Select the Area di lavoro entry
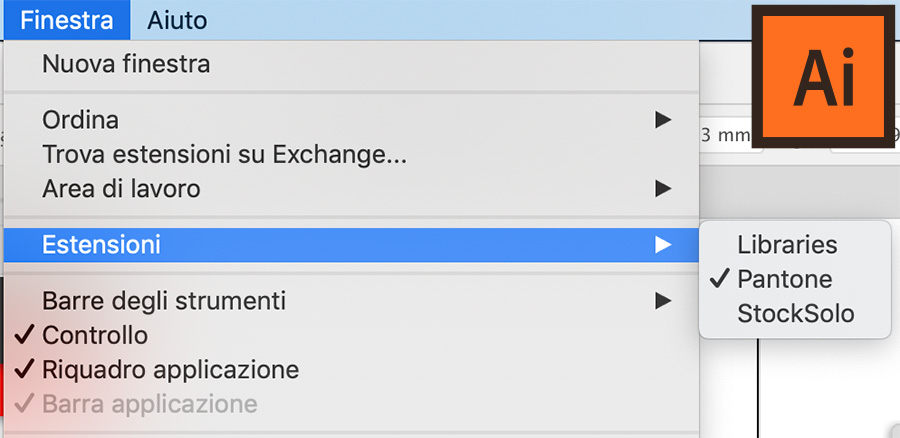 (x=351, y=188)
